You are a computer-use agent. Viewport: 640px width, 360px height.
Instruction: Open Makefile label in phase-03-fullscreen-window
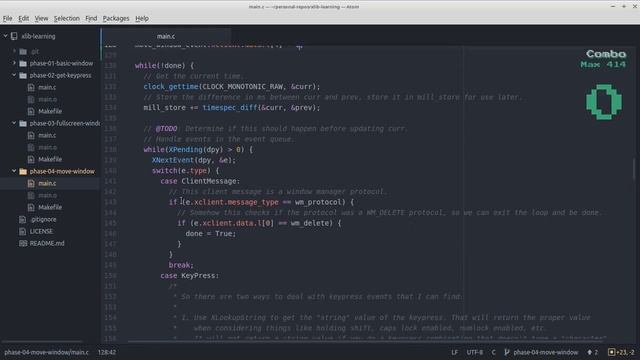point(50,159)
